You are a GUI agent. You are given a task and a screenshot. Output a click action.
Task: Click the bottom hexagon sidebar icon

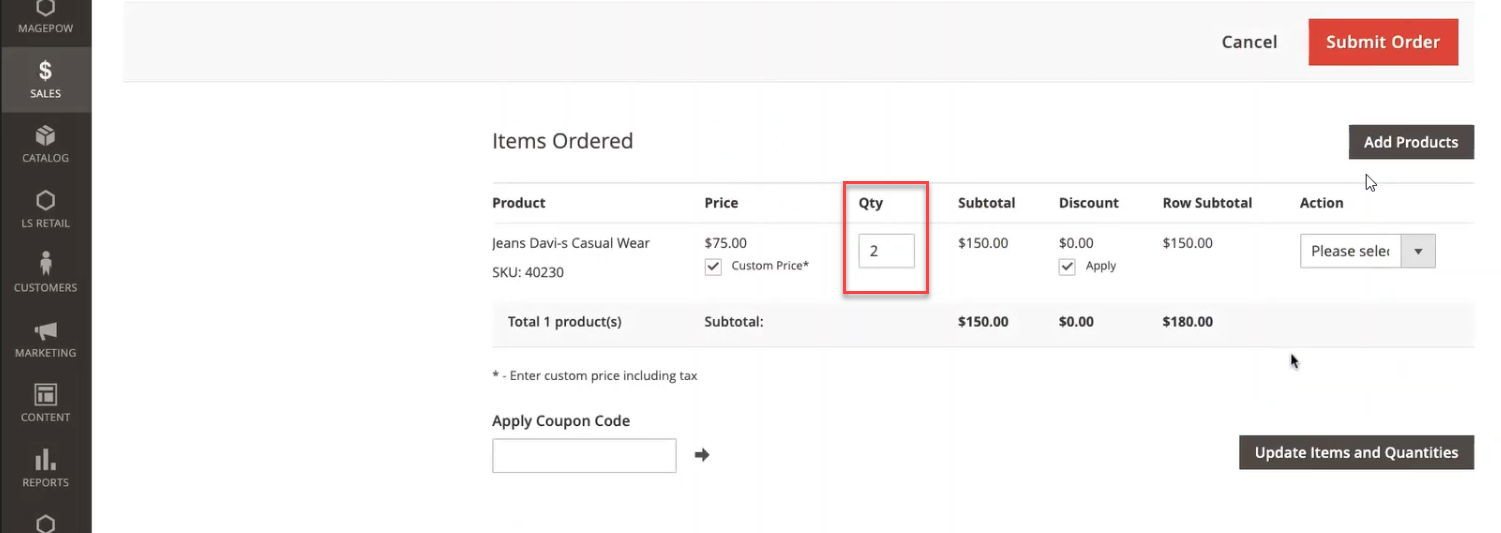pyautogui.click(x=45, y=523)
